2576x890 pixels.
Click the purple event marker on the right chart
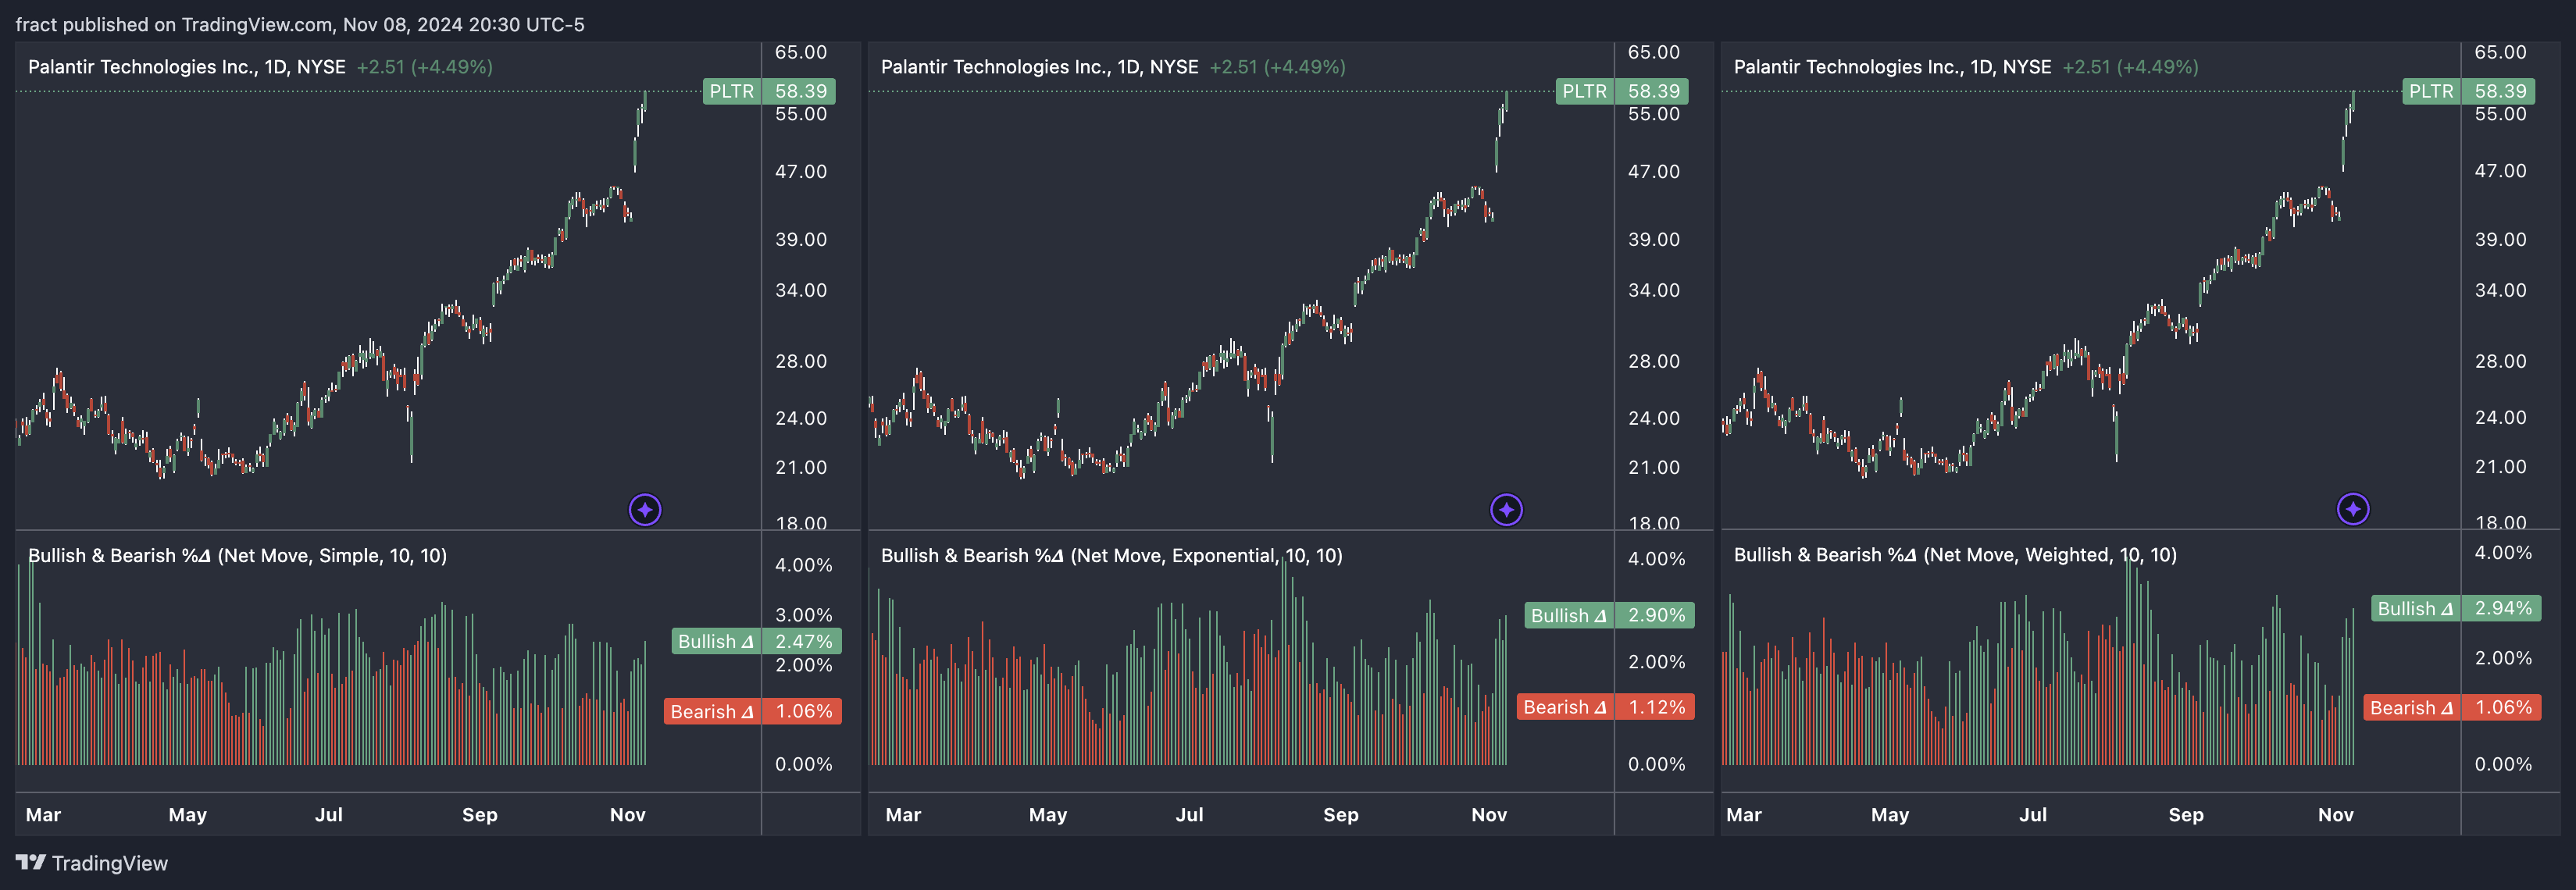pyautogui.click(x=2352, y=509)
